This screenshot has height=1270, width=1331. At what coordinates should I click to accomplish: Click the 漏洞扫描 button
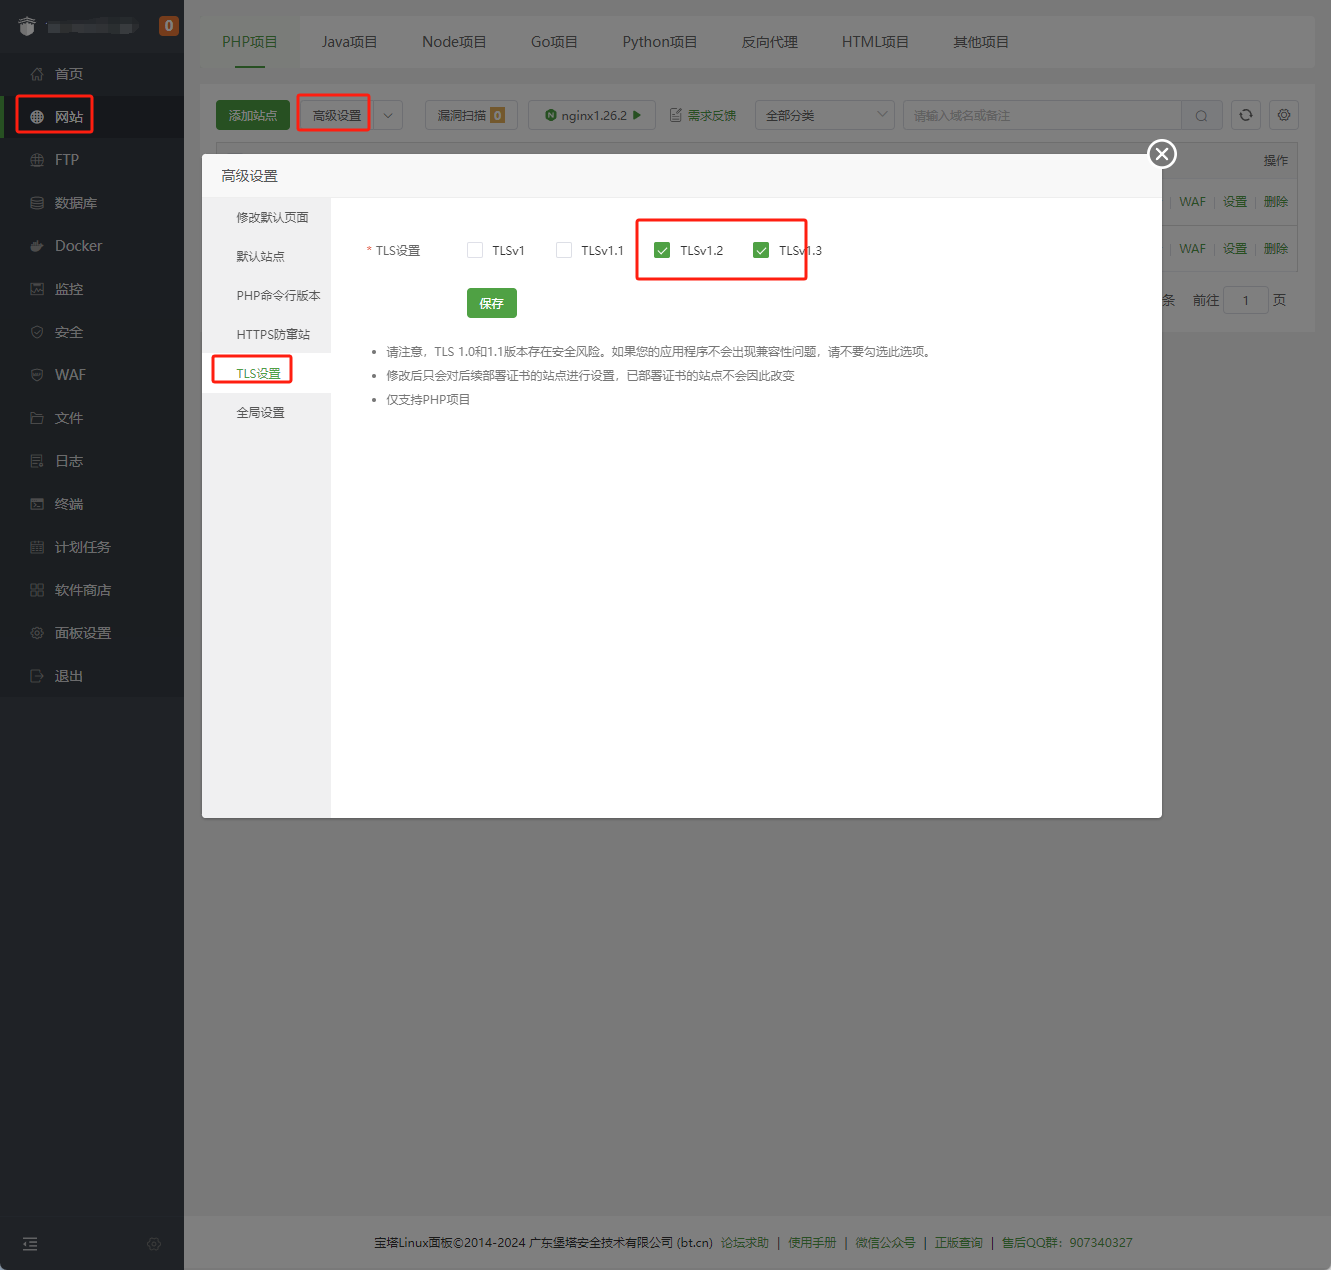[x=471, y=115]
